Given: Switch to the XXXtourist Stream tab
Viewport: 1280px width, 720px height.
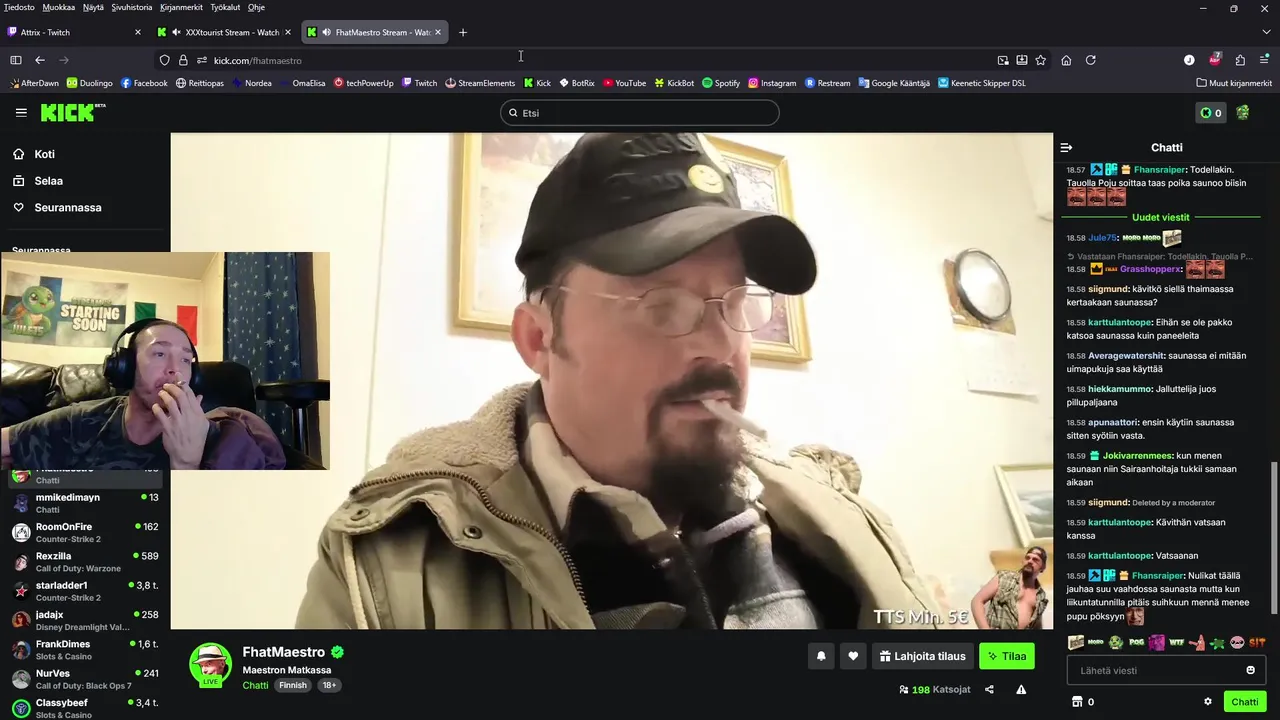Looking at the screenshot, I should tap(225, 32).
